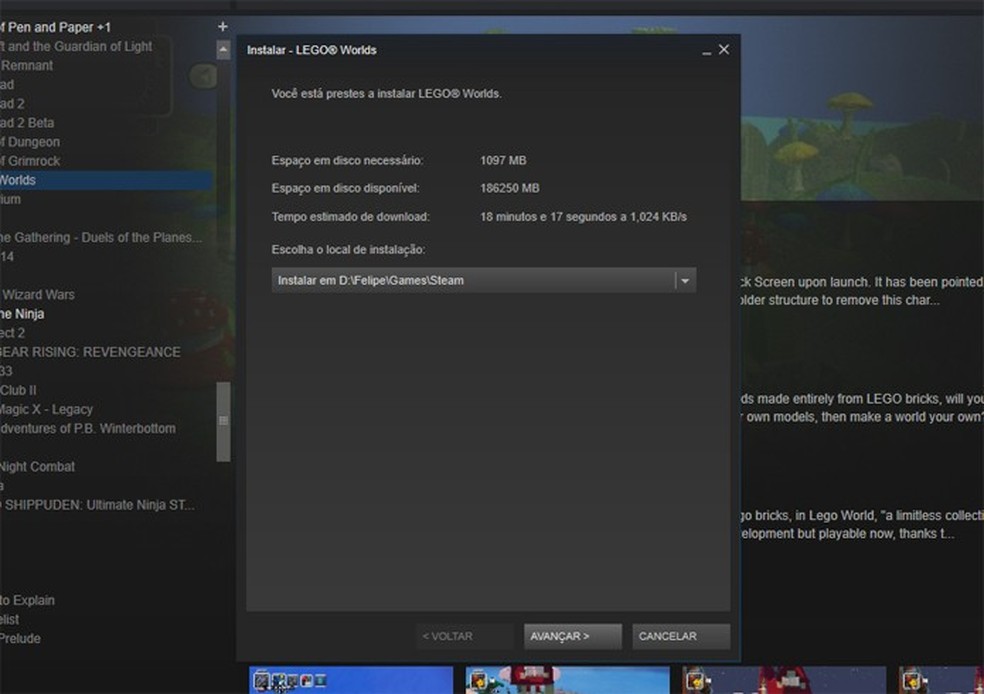Open the third screenshot thumbnail at the bottom
Screen dimensions: 984x694
(784, 680)
